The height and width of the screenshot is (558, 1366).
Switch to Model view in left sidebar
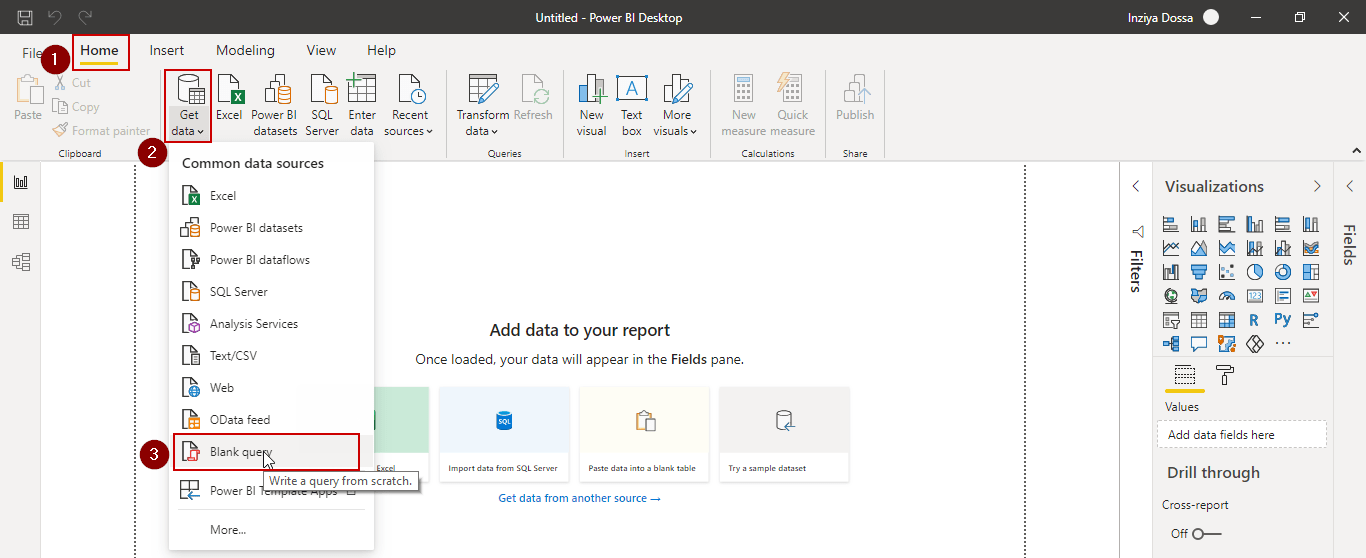point(21,262)
